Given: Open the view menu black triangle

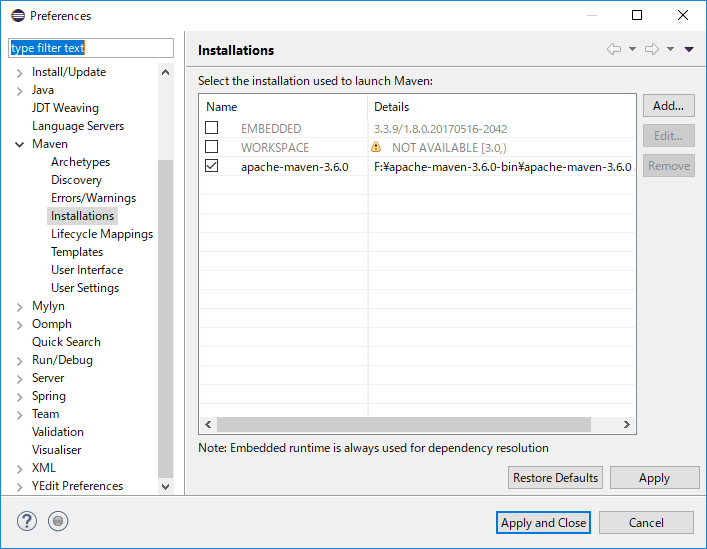Looking at the screenshot, I should 689,49.
